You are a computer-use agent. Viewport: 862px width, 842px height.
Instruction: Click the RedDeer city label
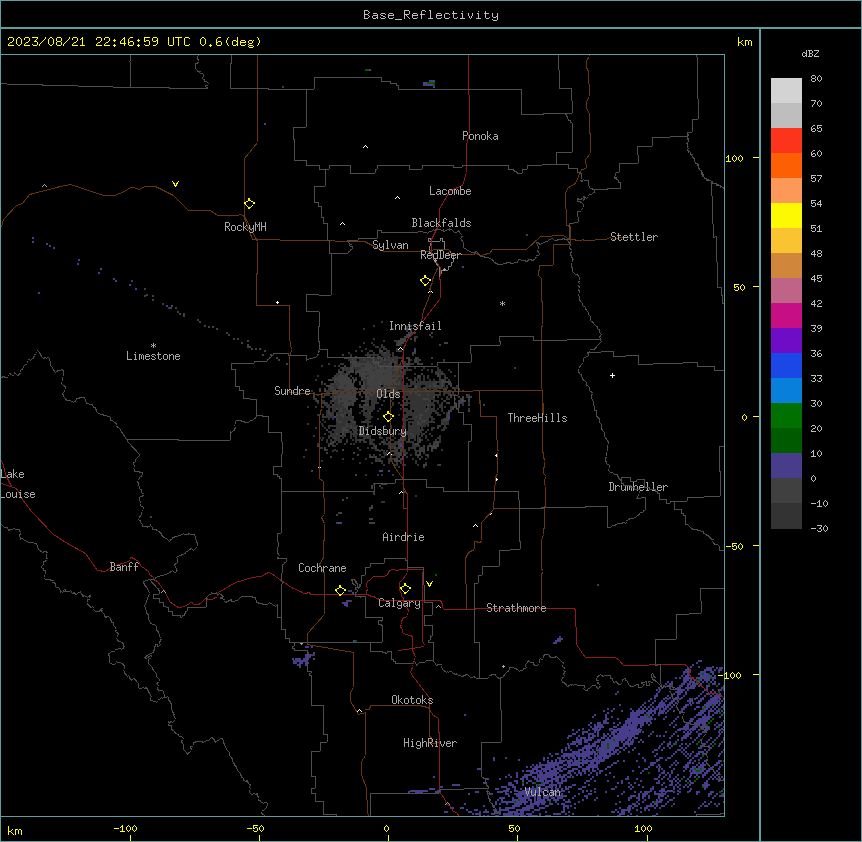tap(440, 255)
